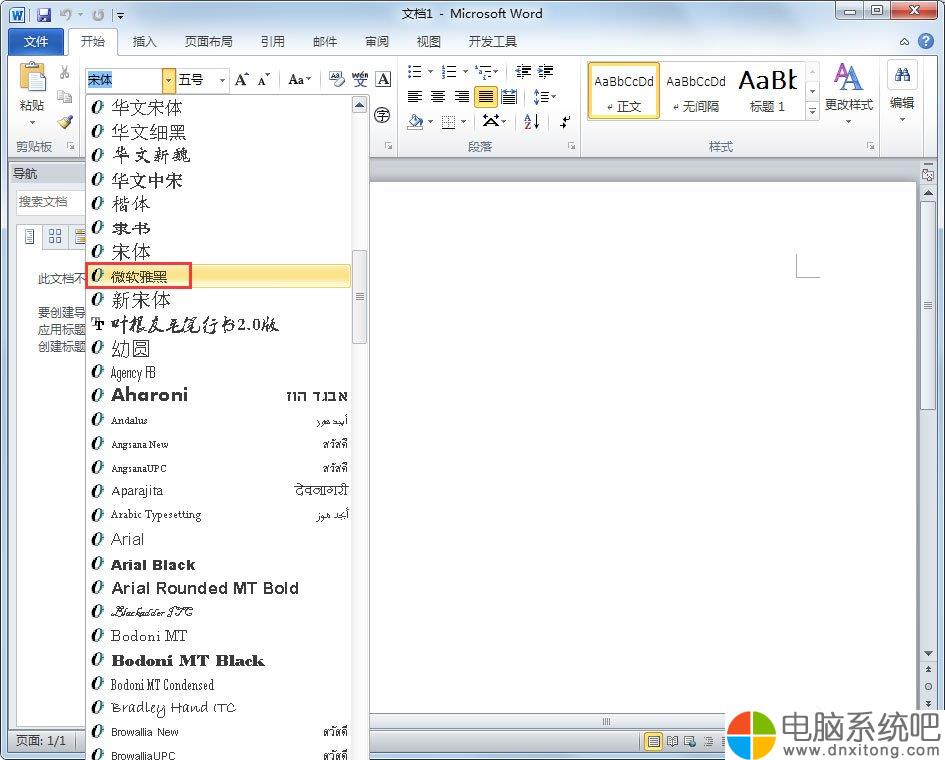Click the document vertical scrollbar thumb
The image size is (945, 760).
(928, 306)
